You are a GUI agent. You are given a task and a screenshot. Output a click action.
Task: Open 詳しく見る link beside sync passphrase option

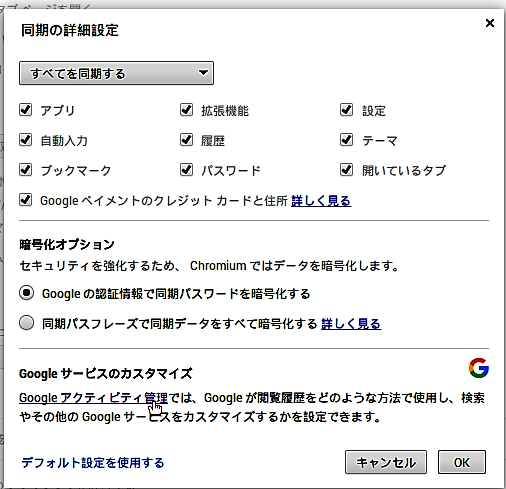coord(351,324)
